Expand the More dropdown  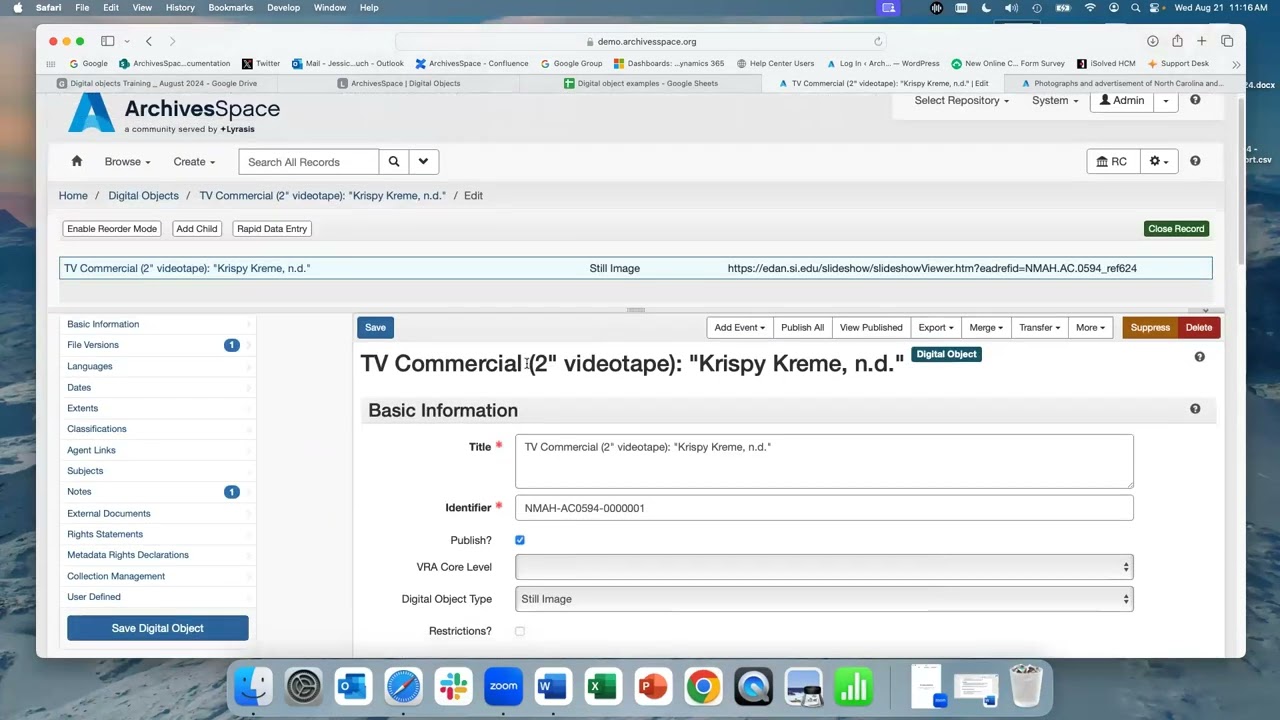[1089, 327]
